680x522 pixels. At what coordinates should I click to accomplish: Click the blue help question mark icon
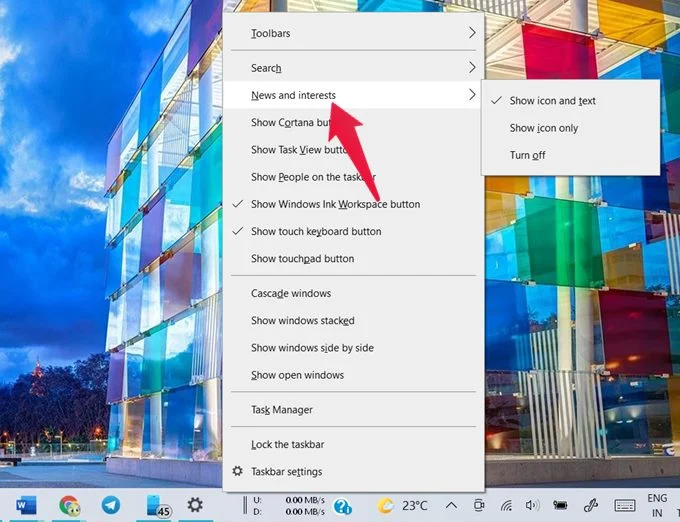343,506
